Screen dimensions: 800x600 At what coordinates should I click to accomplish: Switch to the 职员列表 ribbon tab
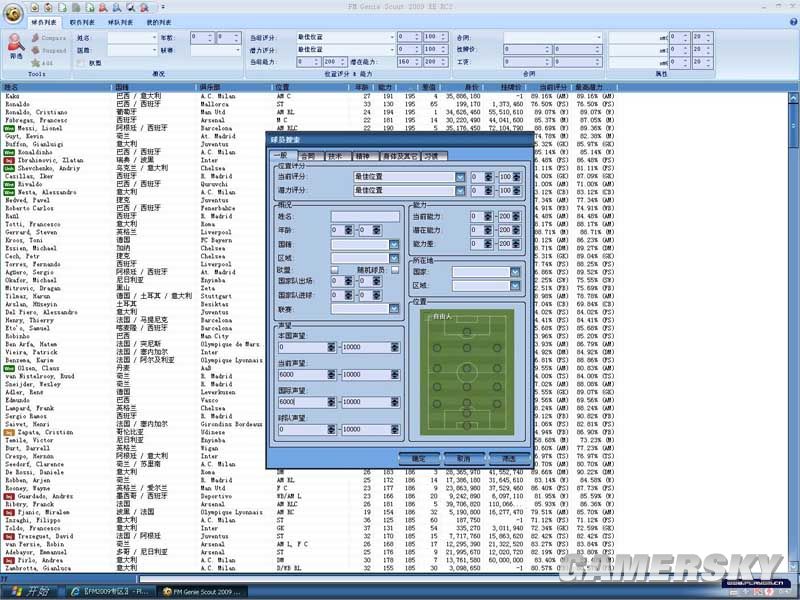tap(83, 22)
